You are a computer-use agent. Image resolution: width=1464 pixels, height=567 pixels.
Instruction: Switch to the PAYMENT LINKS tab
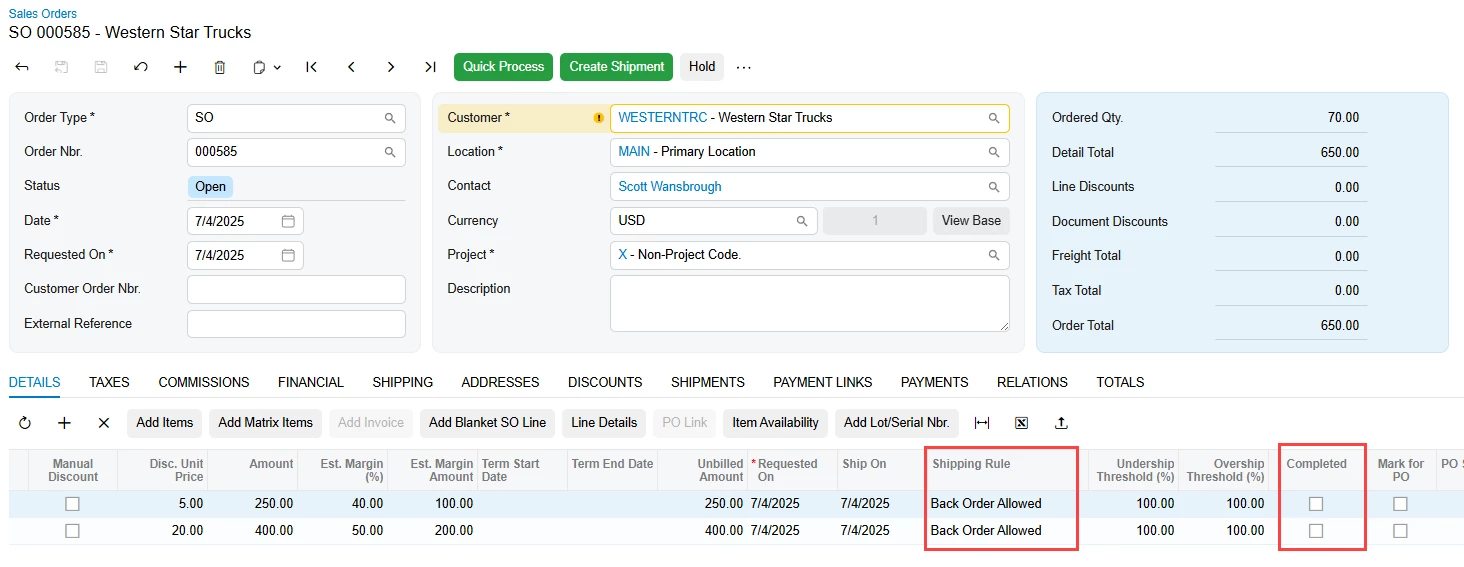(823, 382)
